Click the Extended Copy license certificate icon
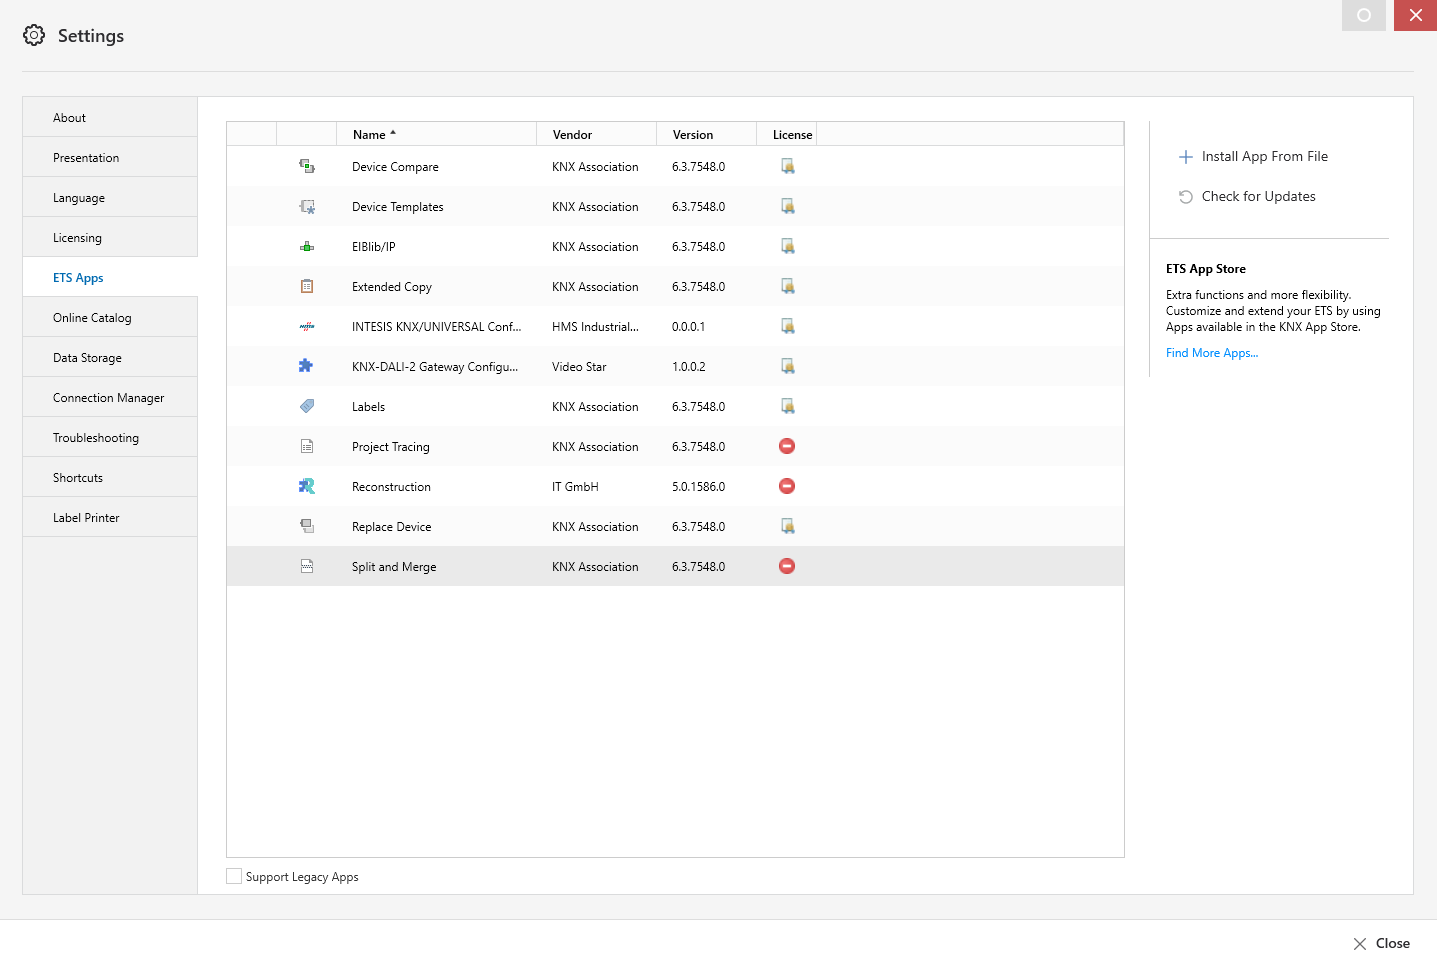This screenshot has height=966, width=1437. (788, 286)
